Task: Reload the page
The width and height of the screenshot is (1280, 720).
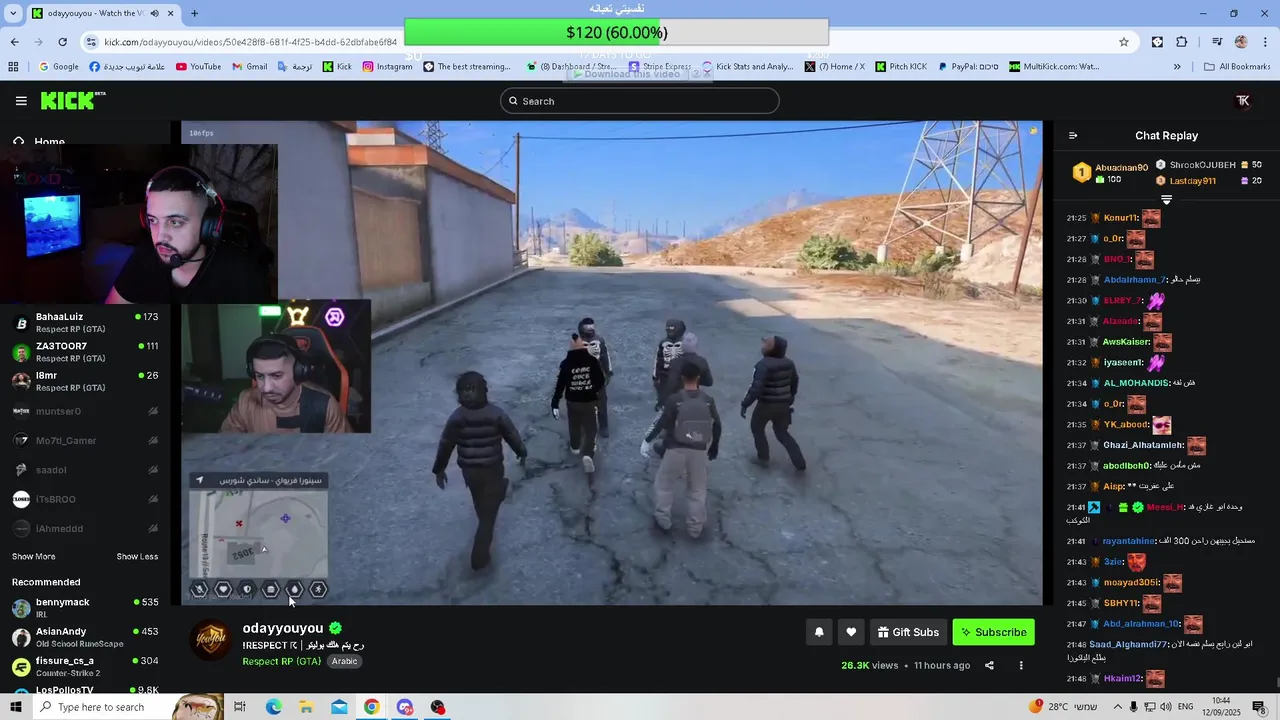Action: click(63, 42)
